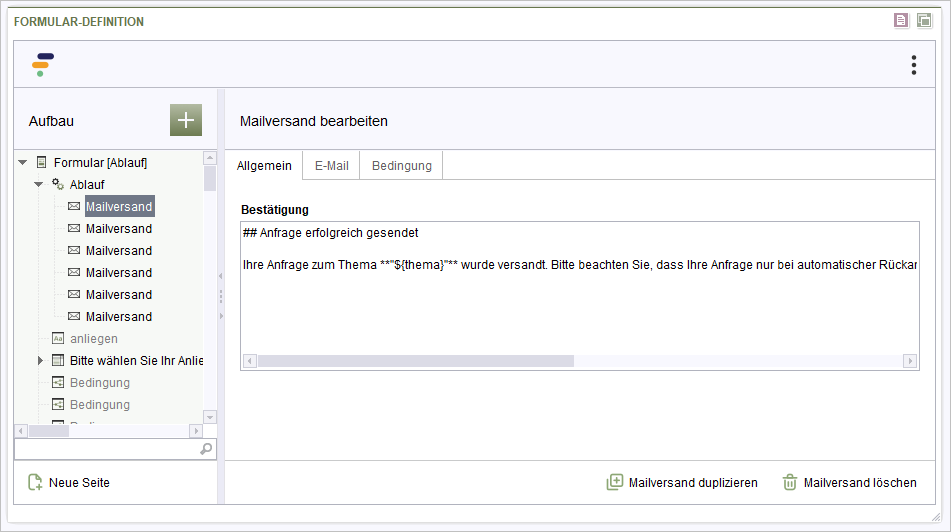This screenshot has width=951, height=532.
Task: Click the duplicate icon beside Mailversand duplizieren
Action: tap(614, 482)
